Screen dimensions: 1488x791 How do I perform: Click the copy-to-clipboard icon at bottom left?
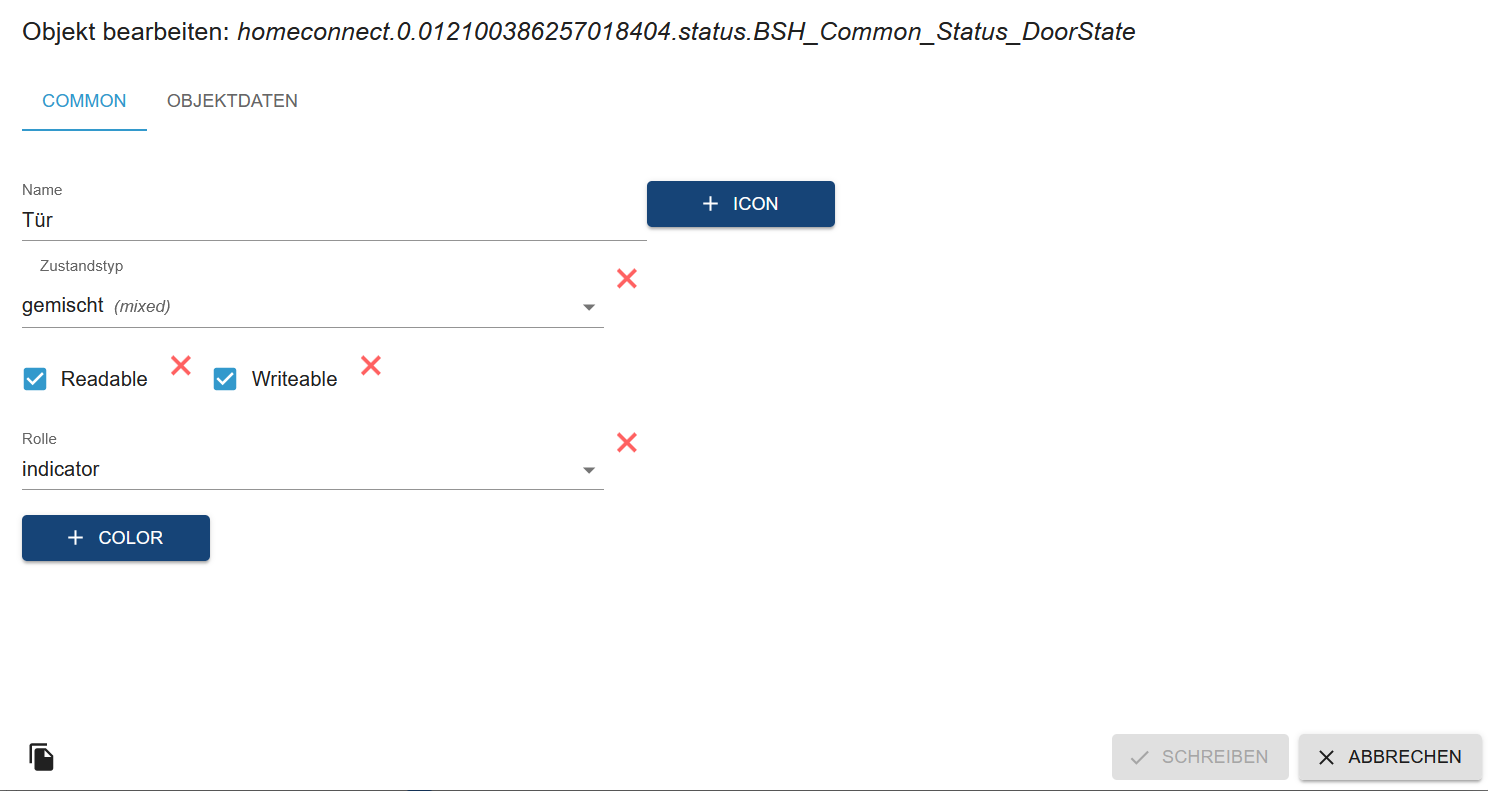(x=41, y=757)
